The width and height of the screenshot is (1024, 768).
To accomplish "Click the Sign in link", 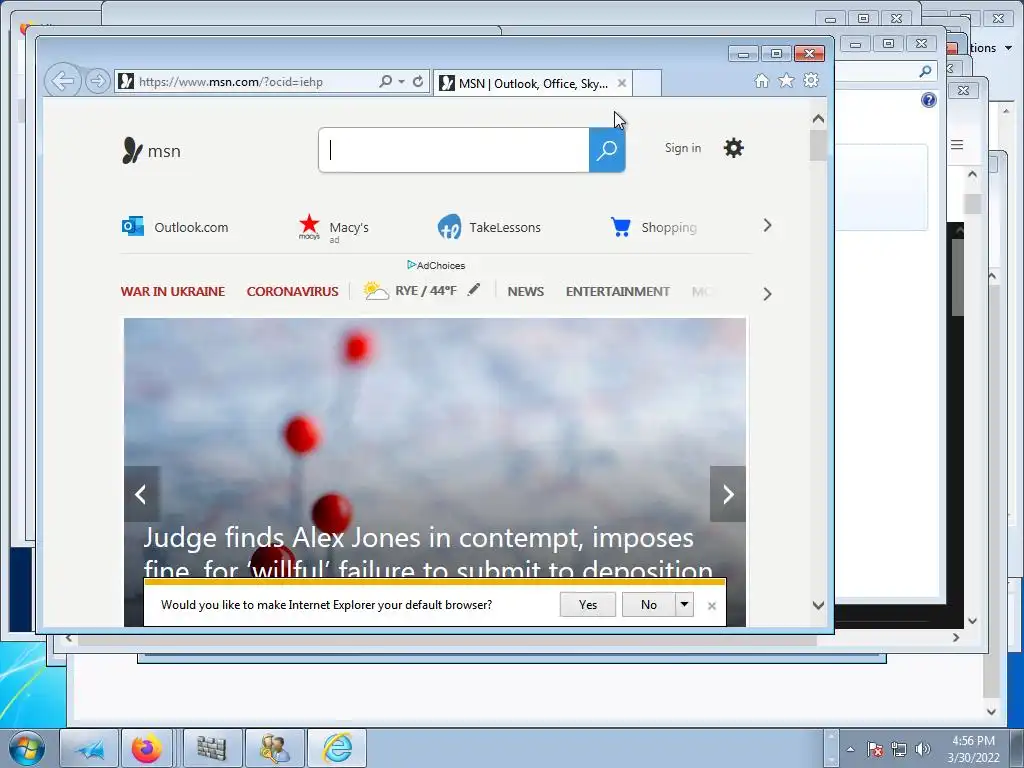I will (682, 148).
